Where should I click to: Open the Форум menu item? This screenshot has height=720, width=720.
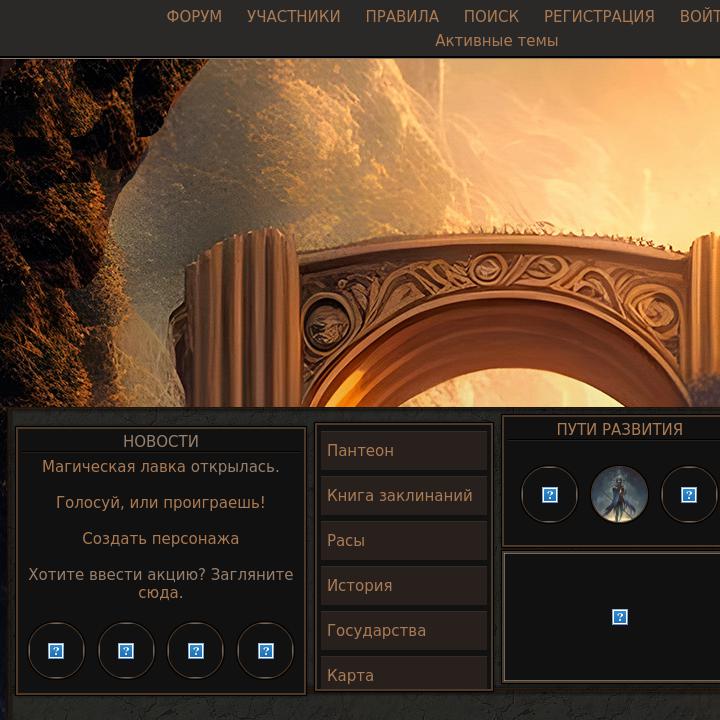194,17
